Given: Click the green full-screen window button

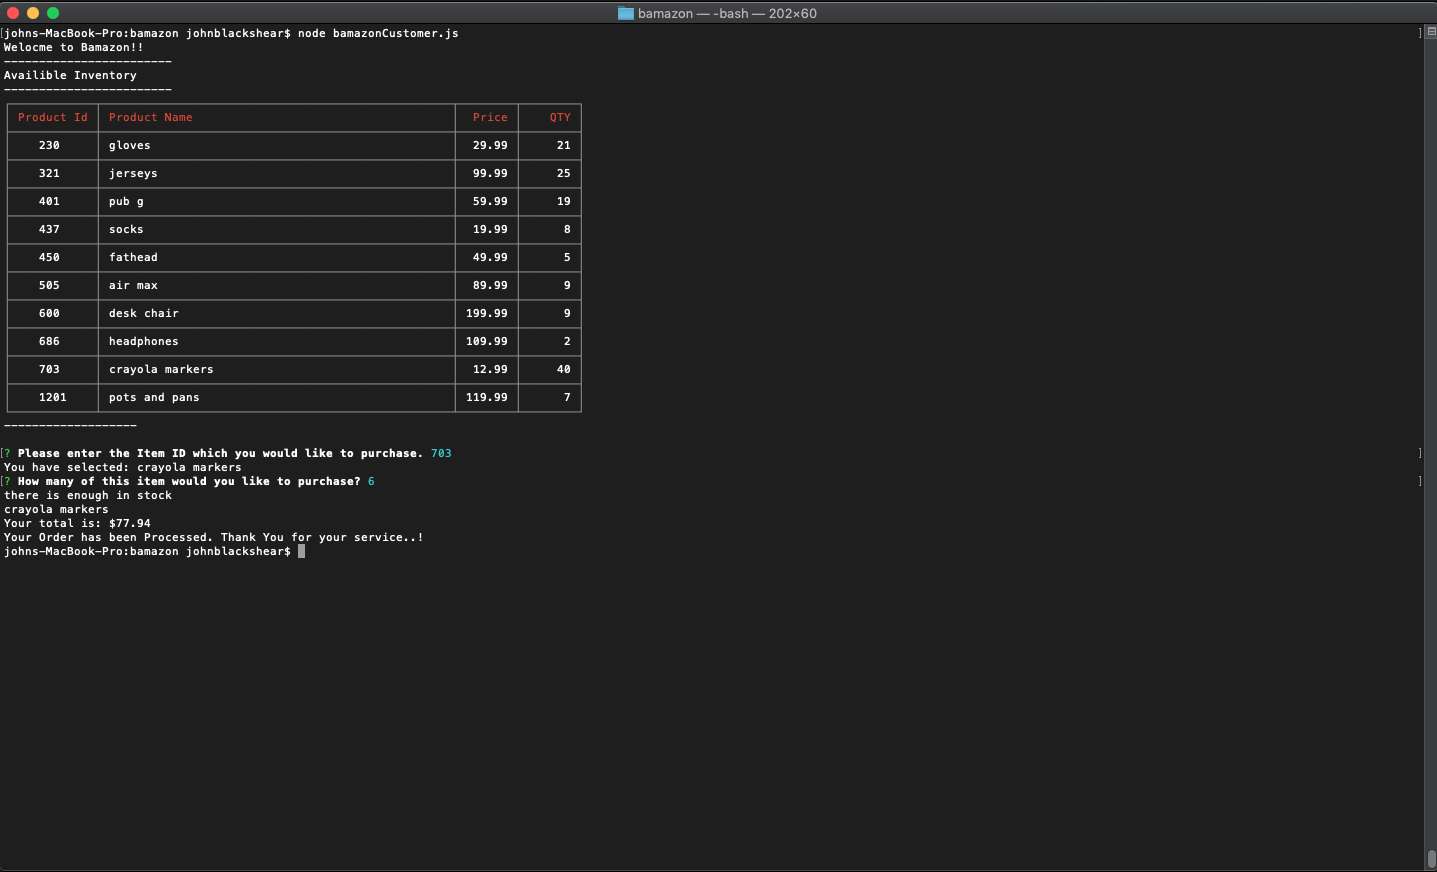Looking at the screenshot, I should (x=53, y=13).
